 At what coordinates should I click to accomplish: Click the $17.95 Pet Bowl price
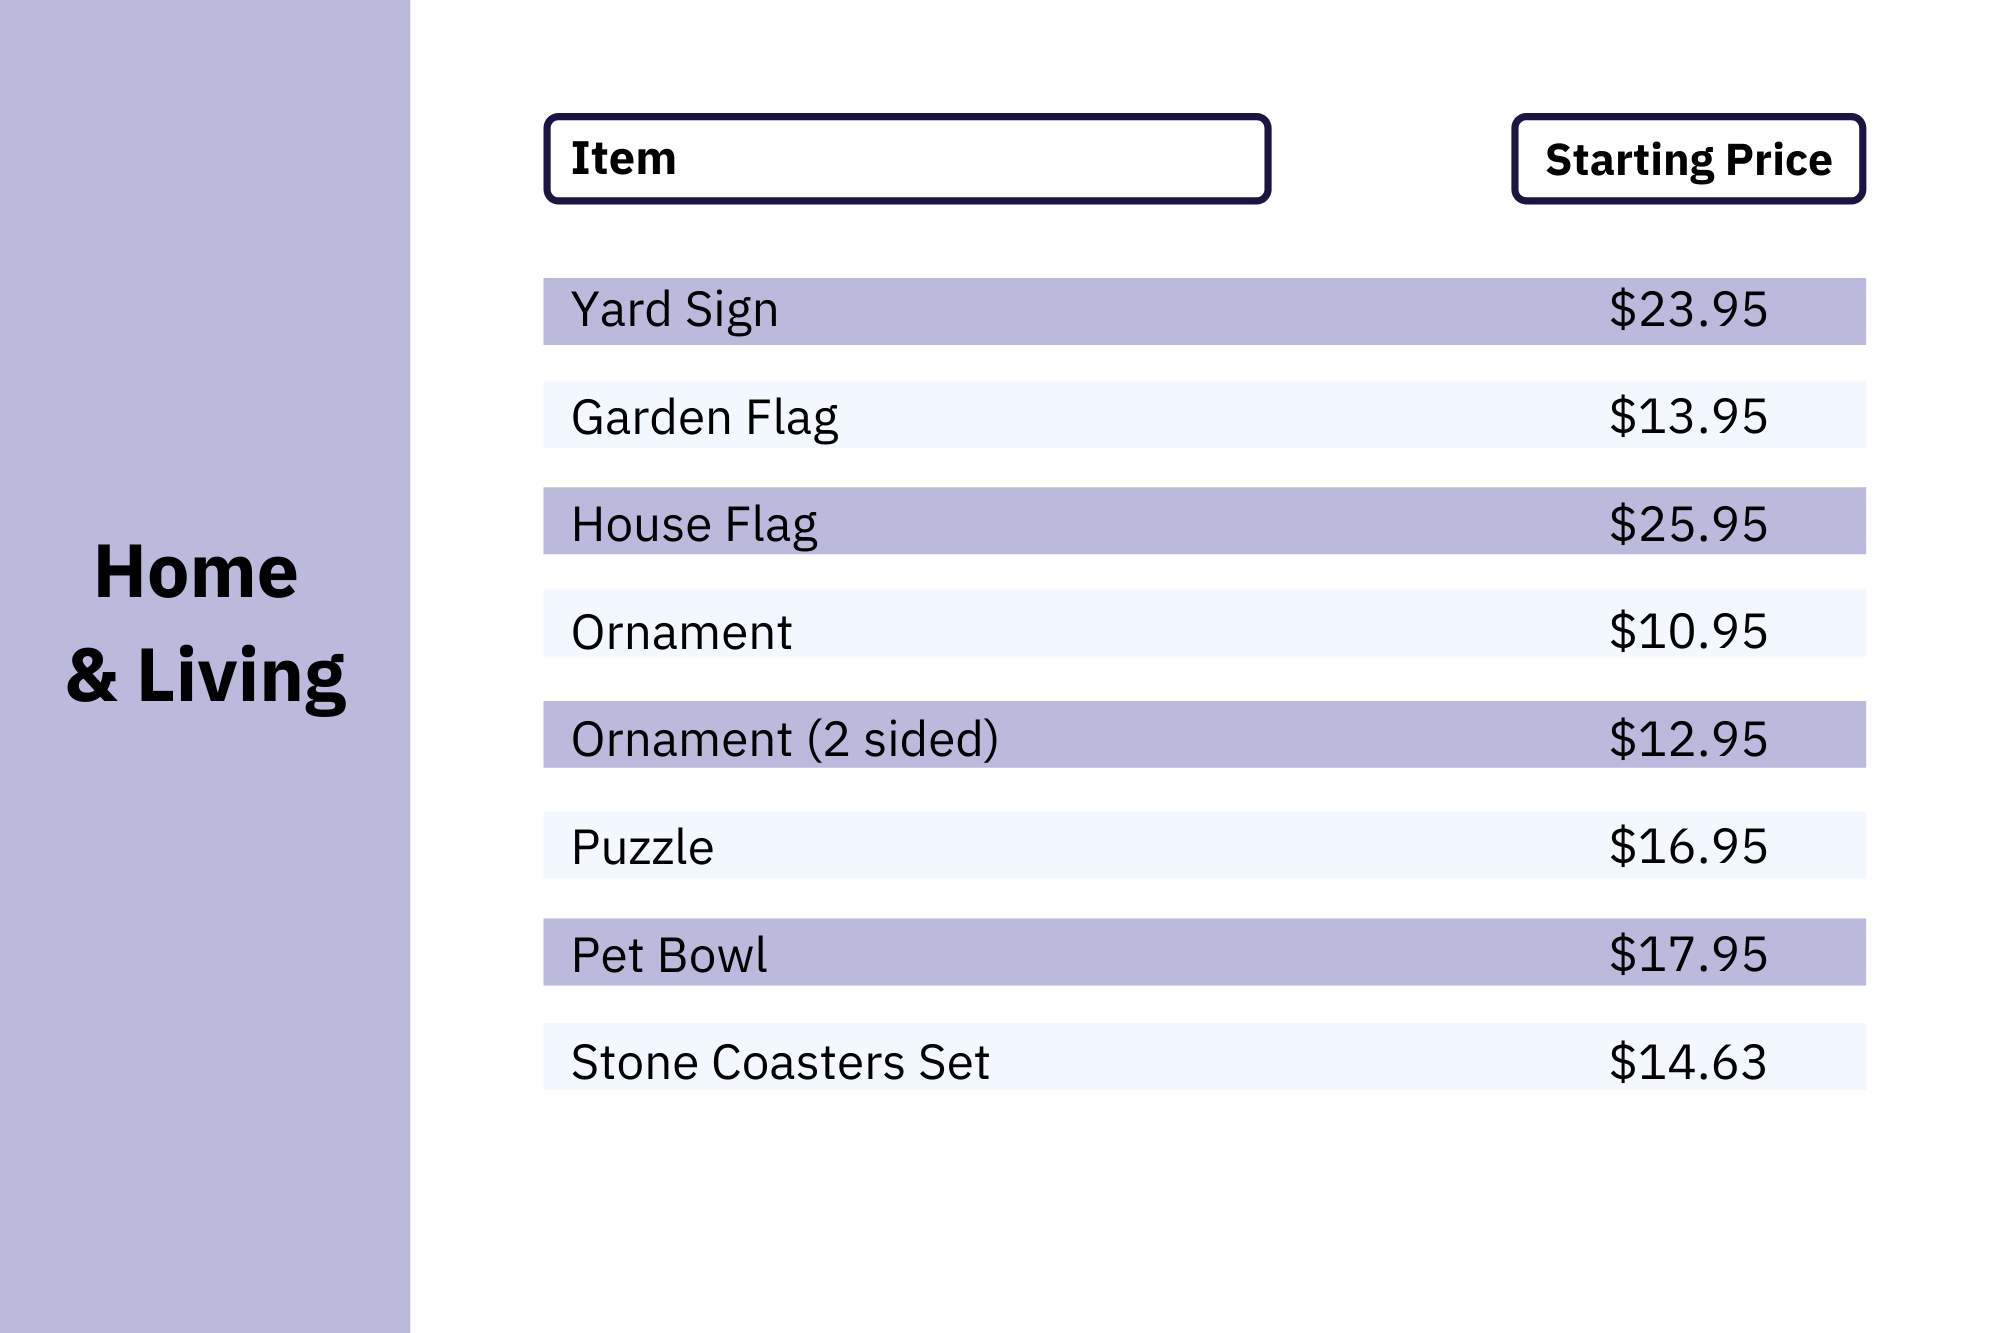[x=1688, y=955]
